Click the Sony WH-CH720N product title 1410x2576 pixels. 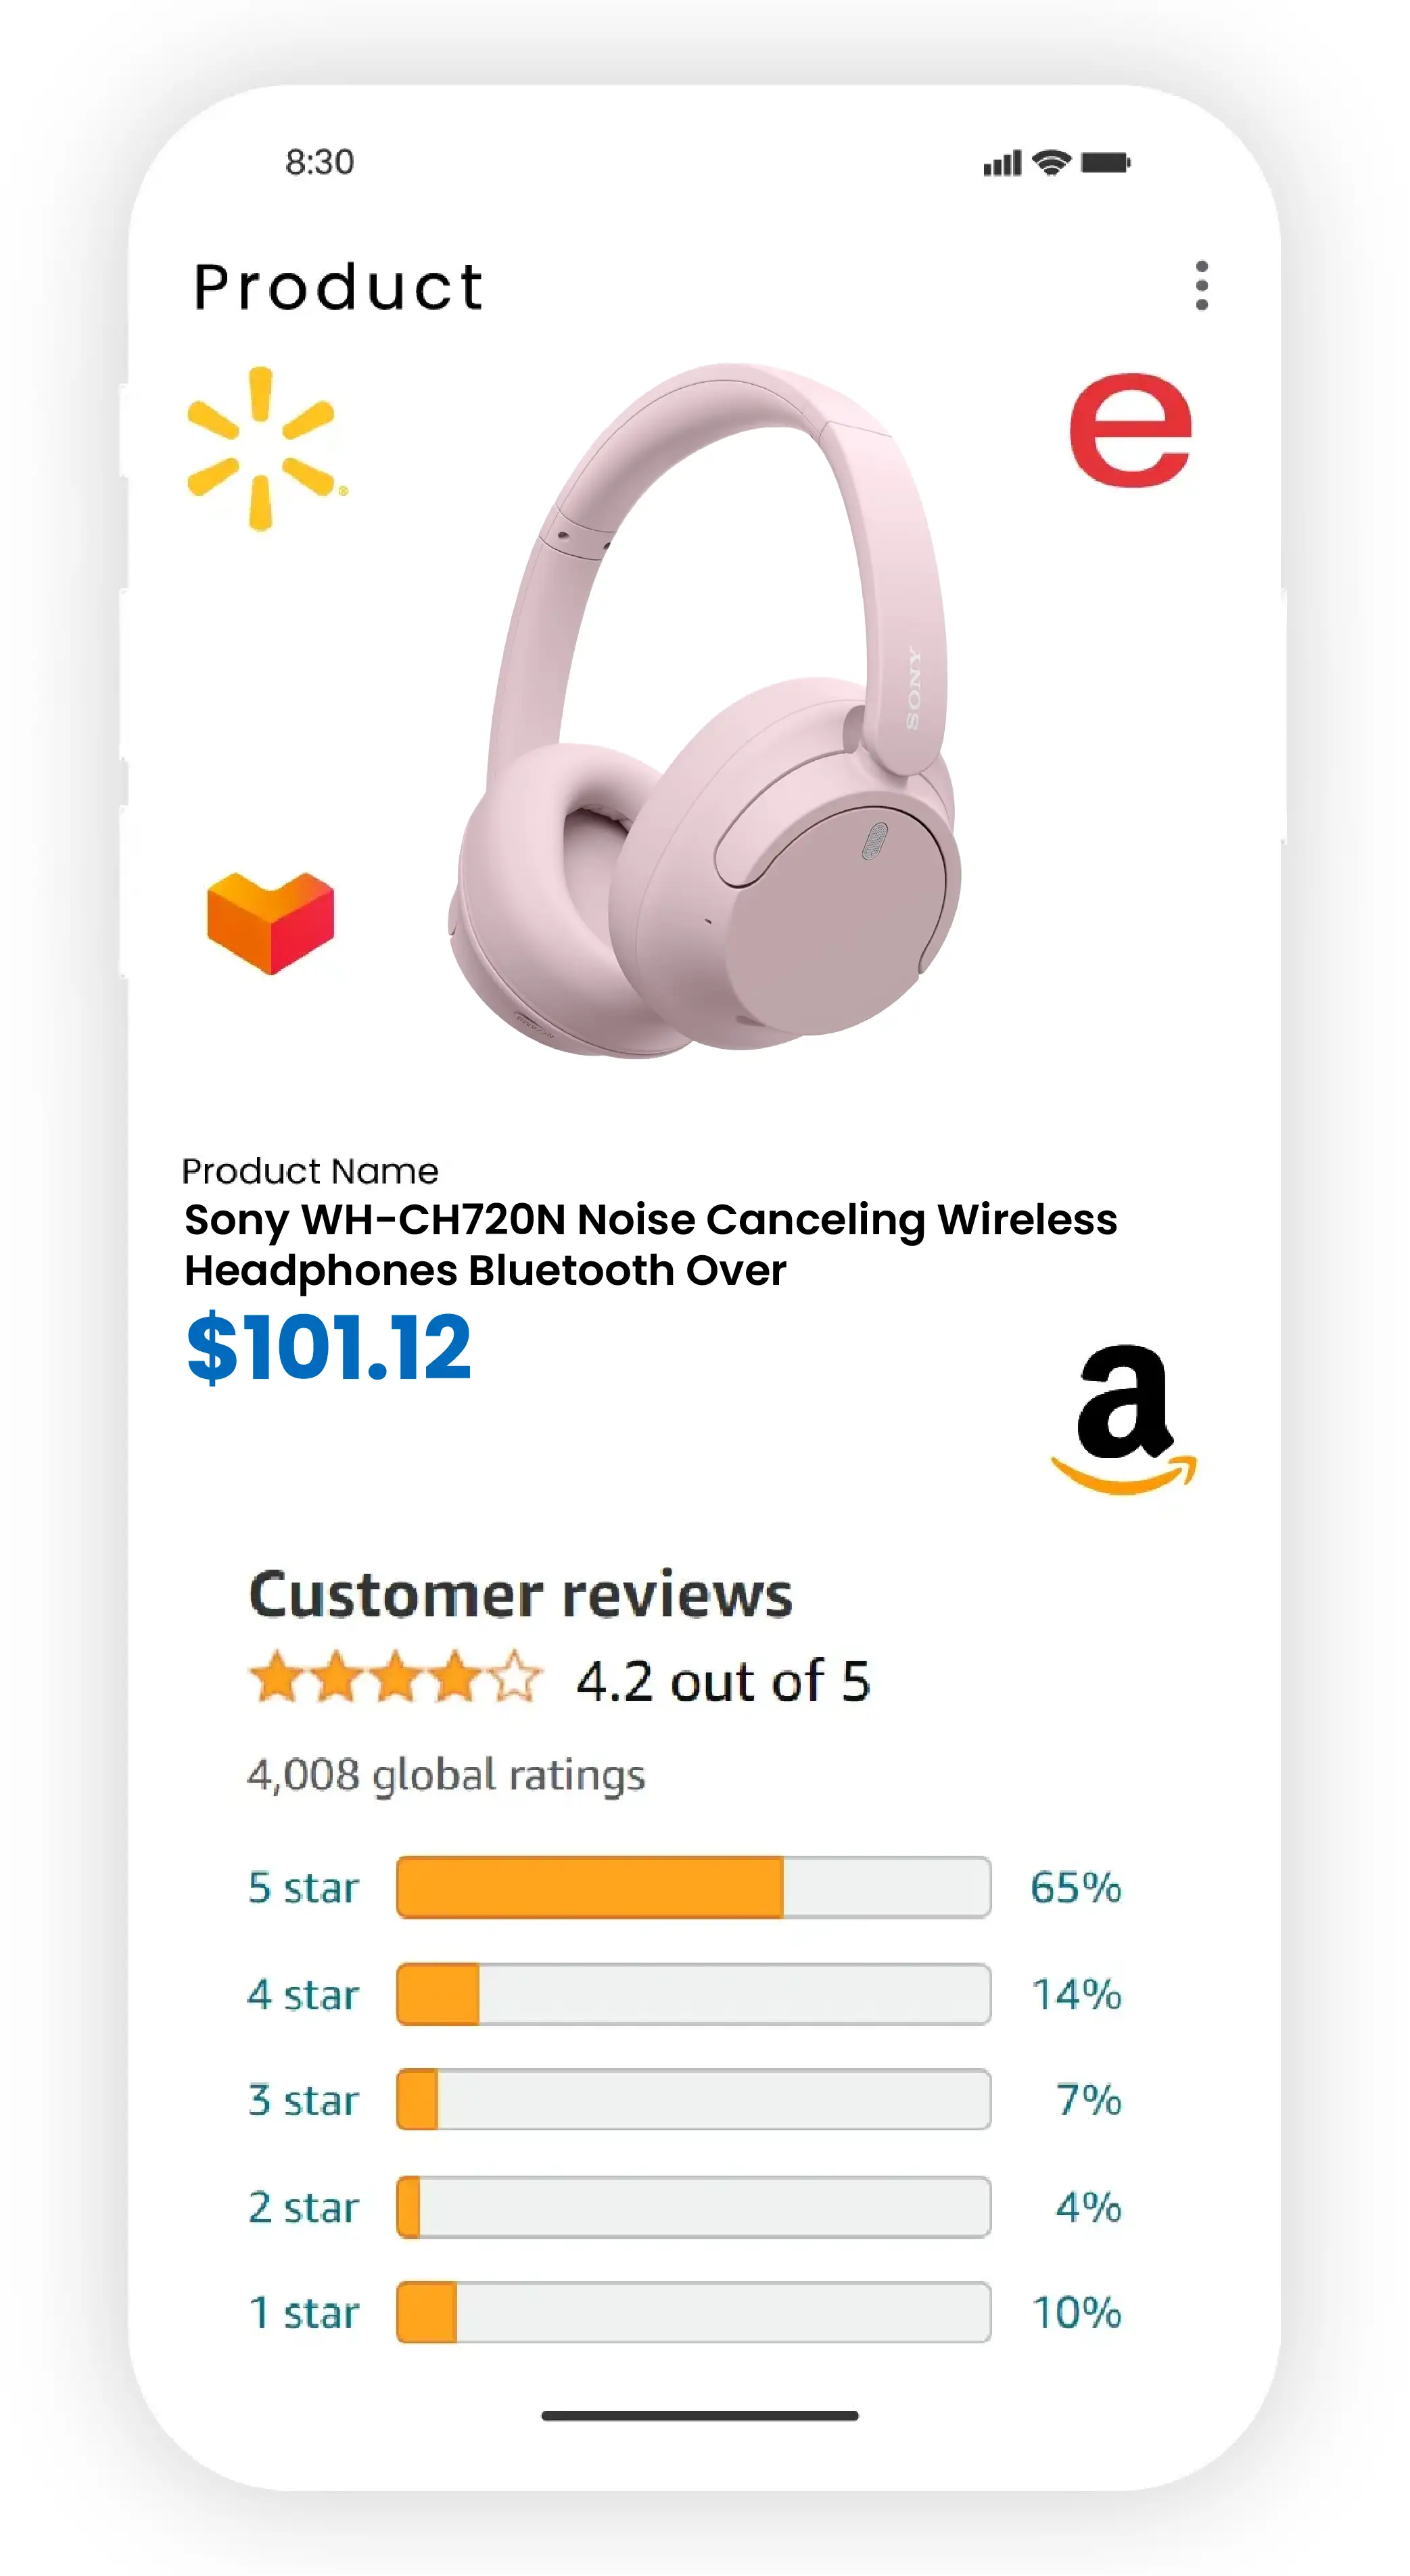(x=650, y=1244)
